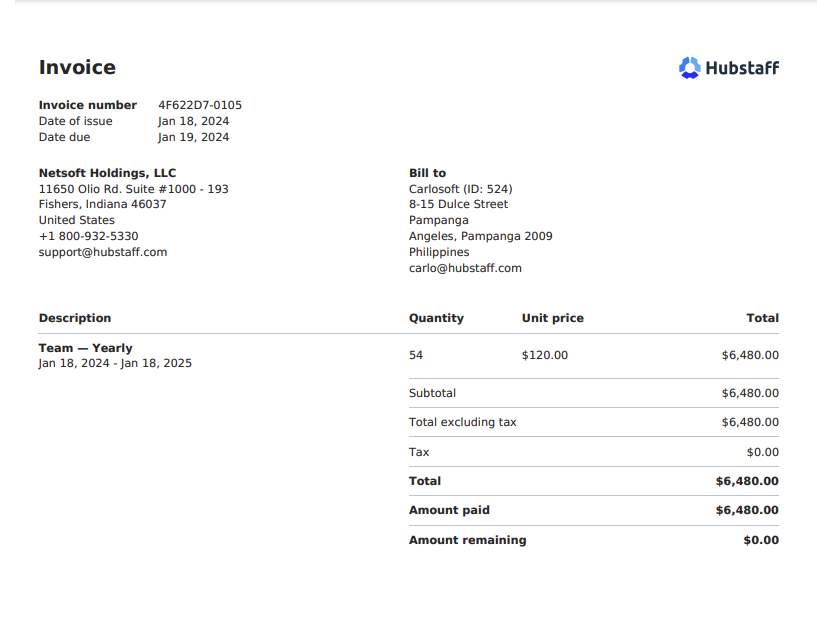Click phone number +1 800-932-5330
Viewport: 817px width, 638px height.
[89, 236]
